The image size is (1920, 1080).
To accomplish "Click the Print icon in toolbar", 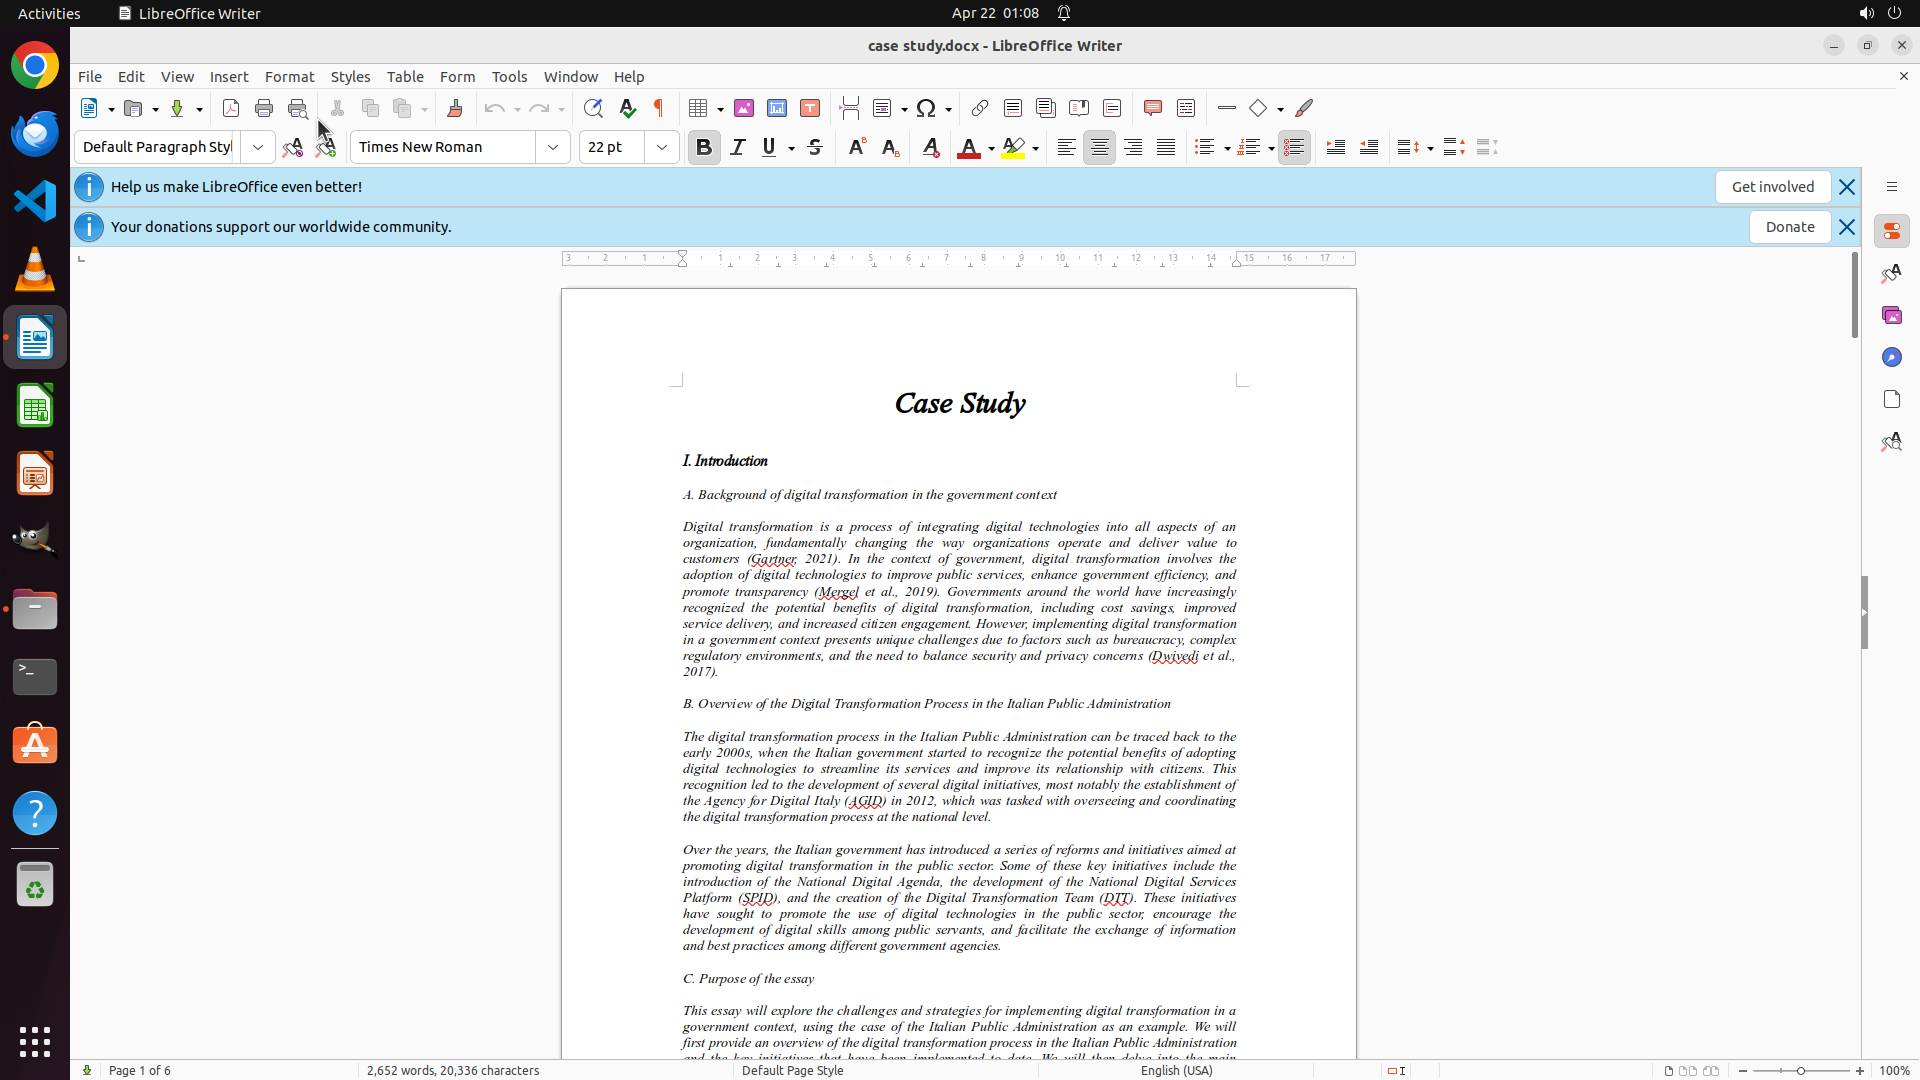I will pos(264,108).
